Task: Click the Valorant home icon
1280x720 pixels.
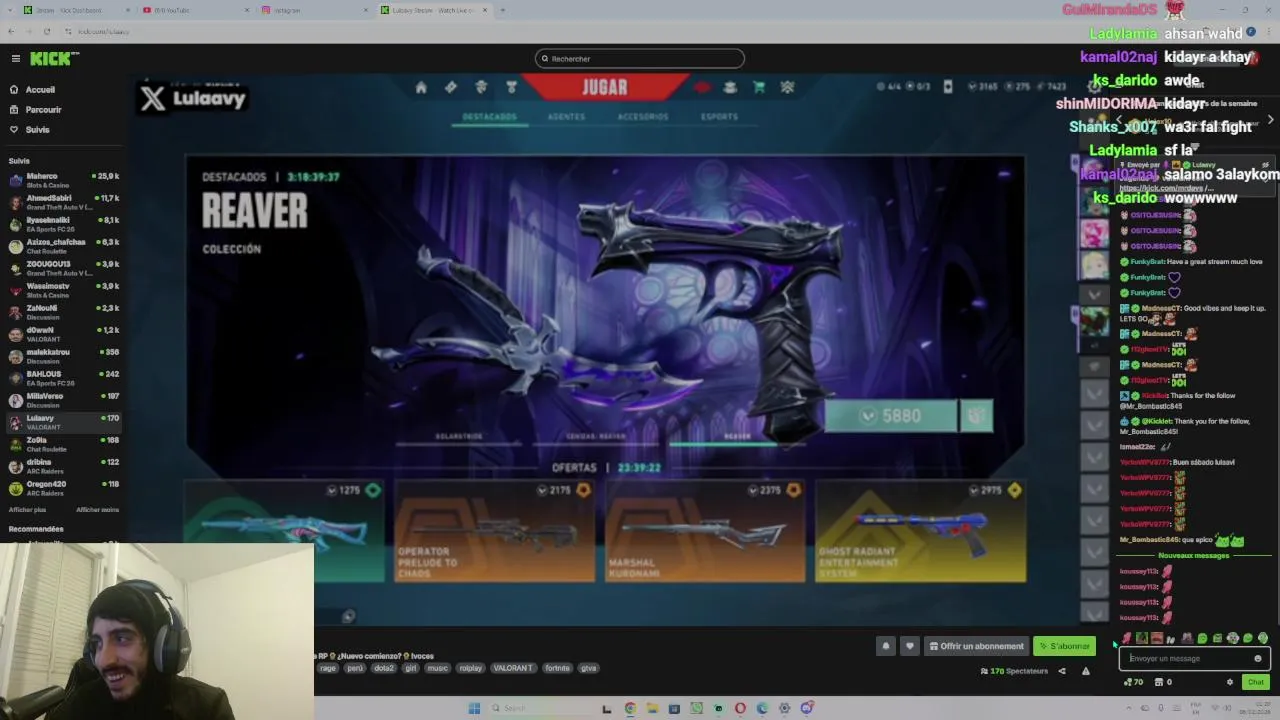Action: click(421, 88)
